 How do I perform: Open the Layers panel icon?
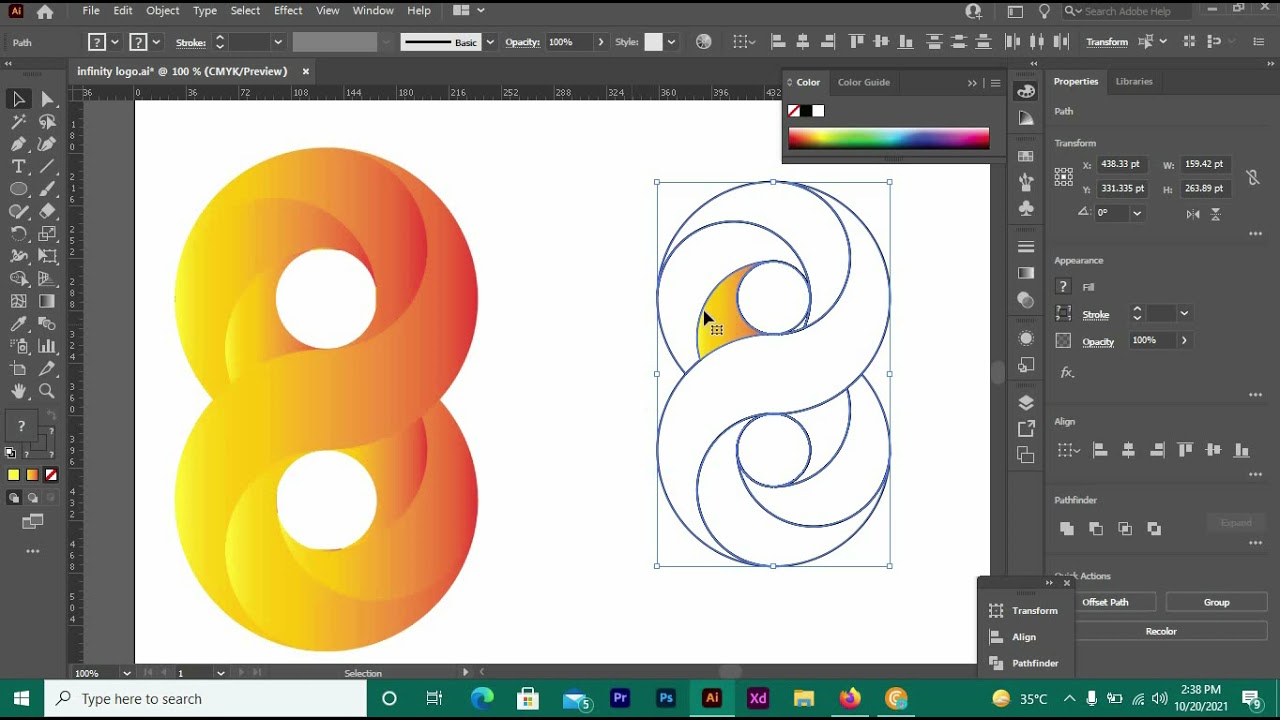pyautogui.click(x=1026, y=402)
